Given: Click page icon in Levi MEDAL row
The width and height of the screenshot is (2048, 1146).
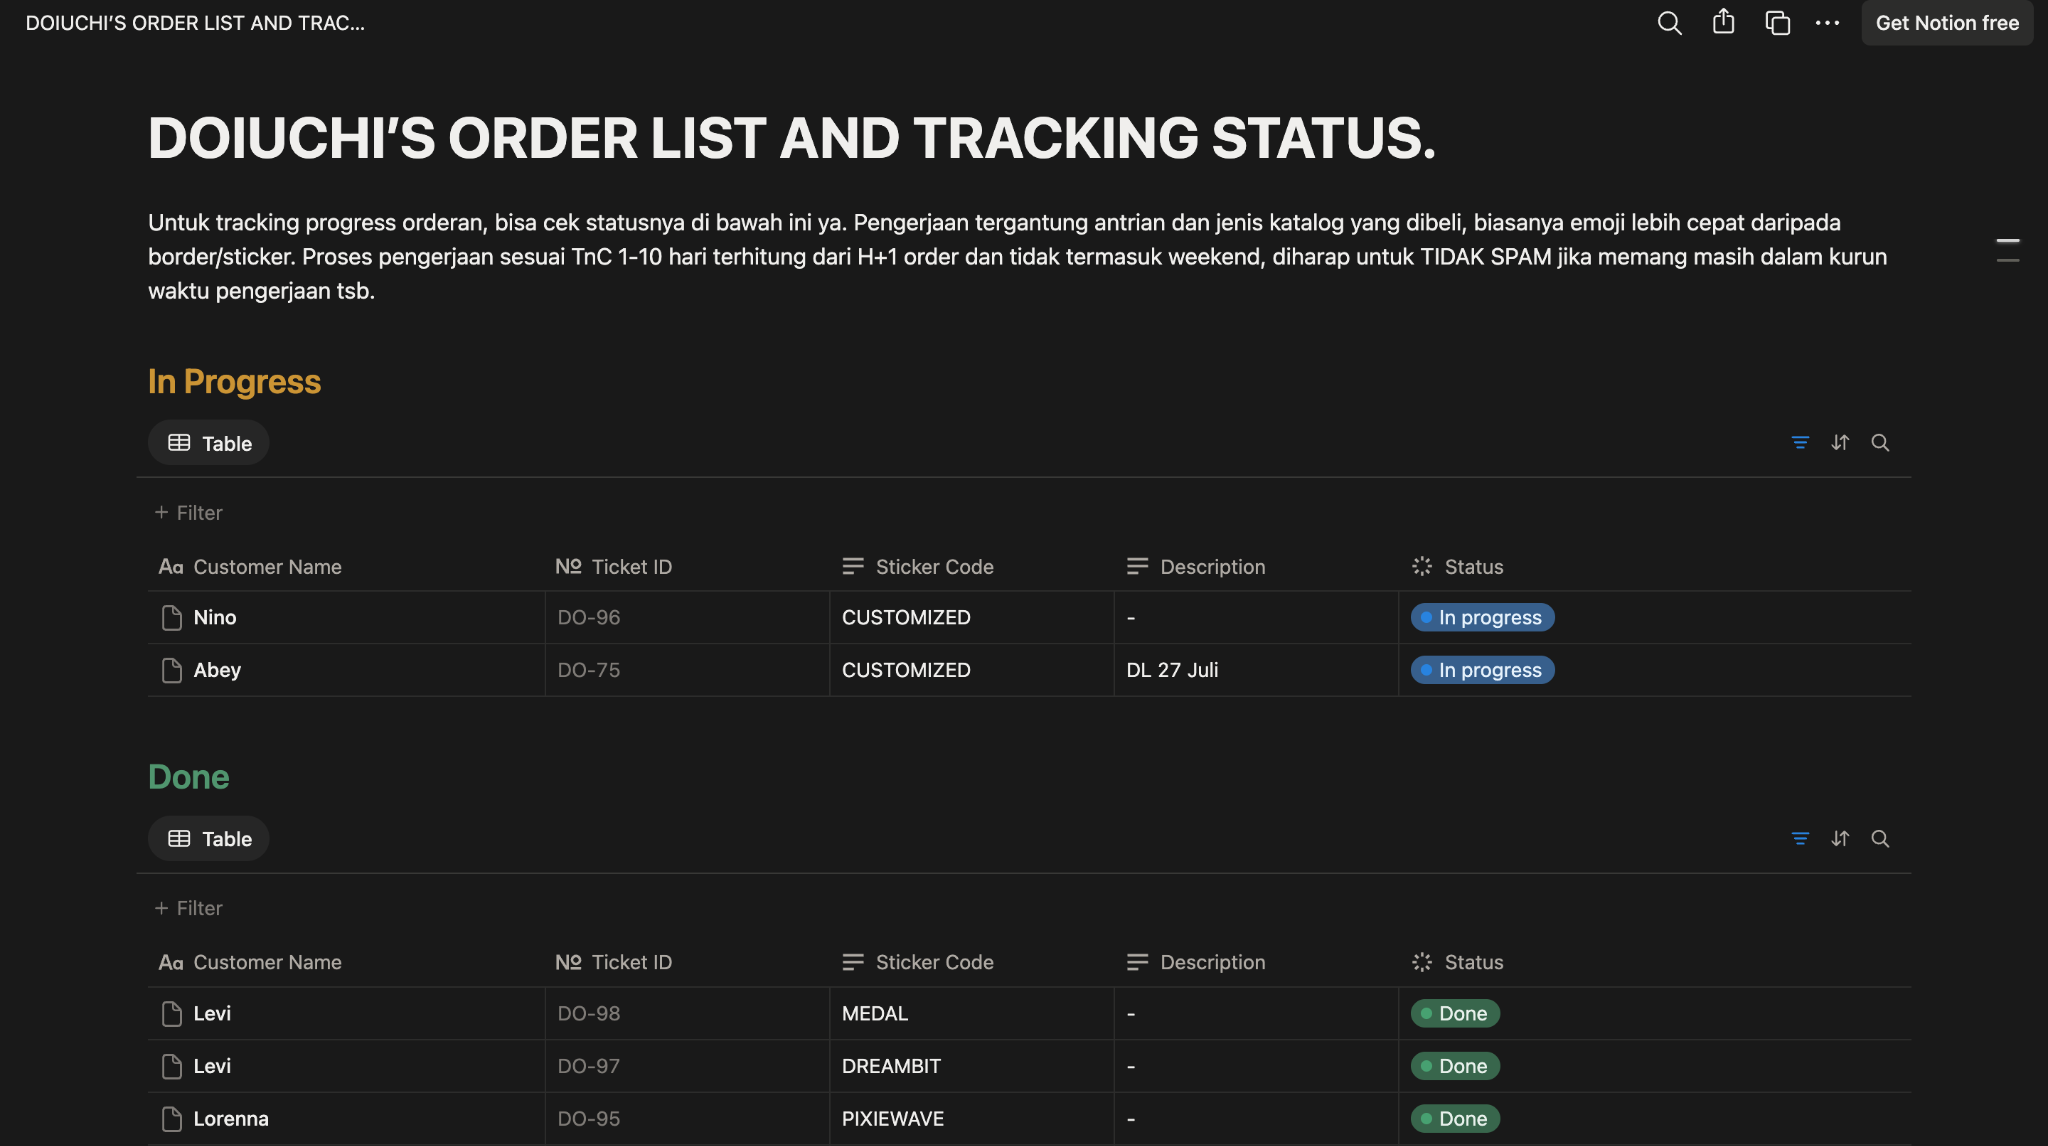Looking at the screenshot, I should [x=172, y=1013].
